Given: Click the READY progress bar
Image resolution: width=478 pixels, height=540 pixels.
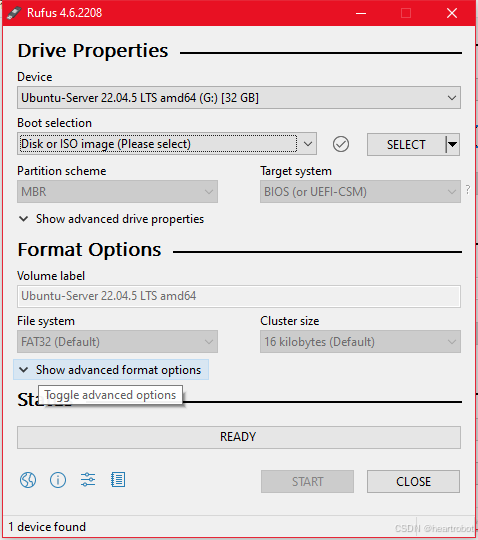Looking at the screenshot, I should click(x=239, y=437).
